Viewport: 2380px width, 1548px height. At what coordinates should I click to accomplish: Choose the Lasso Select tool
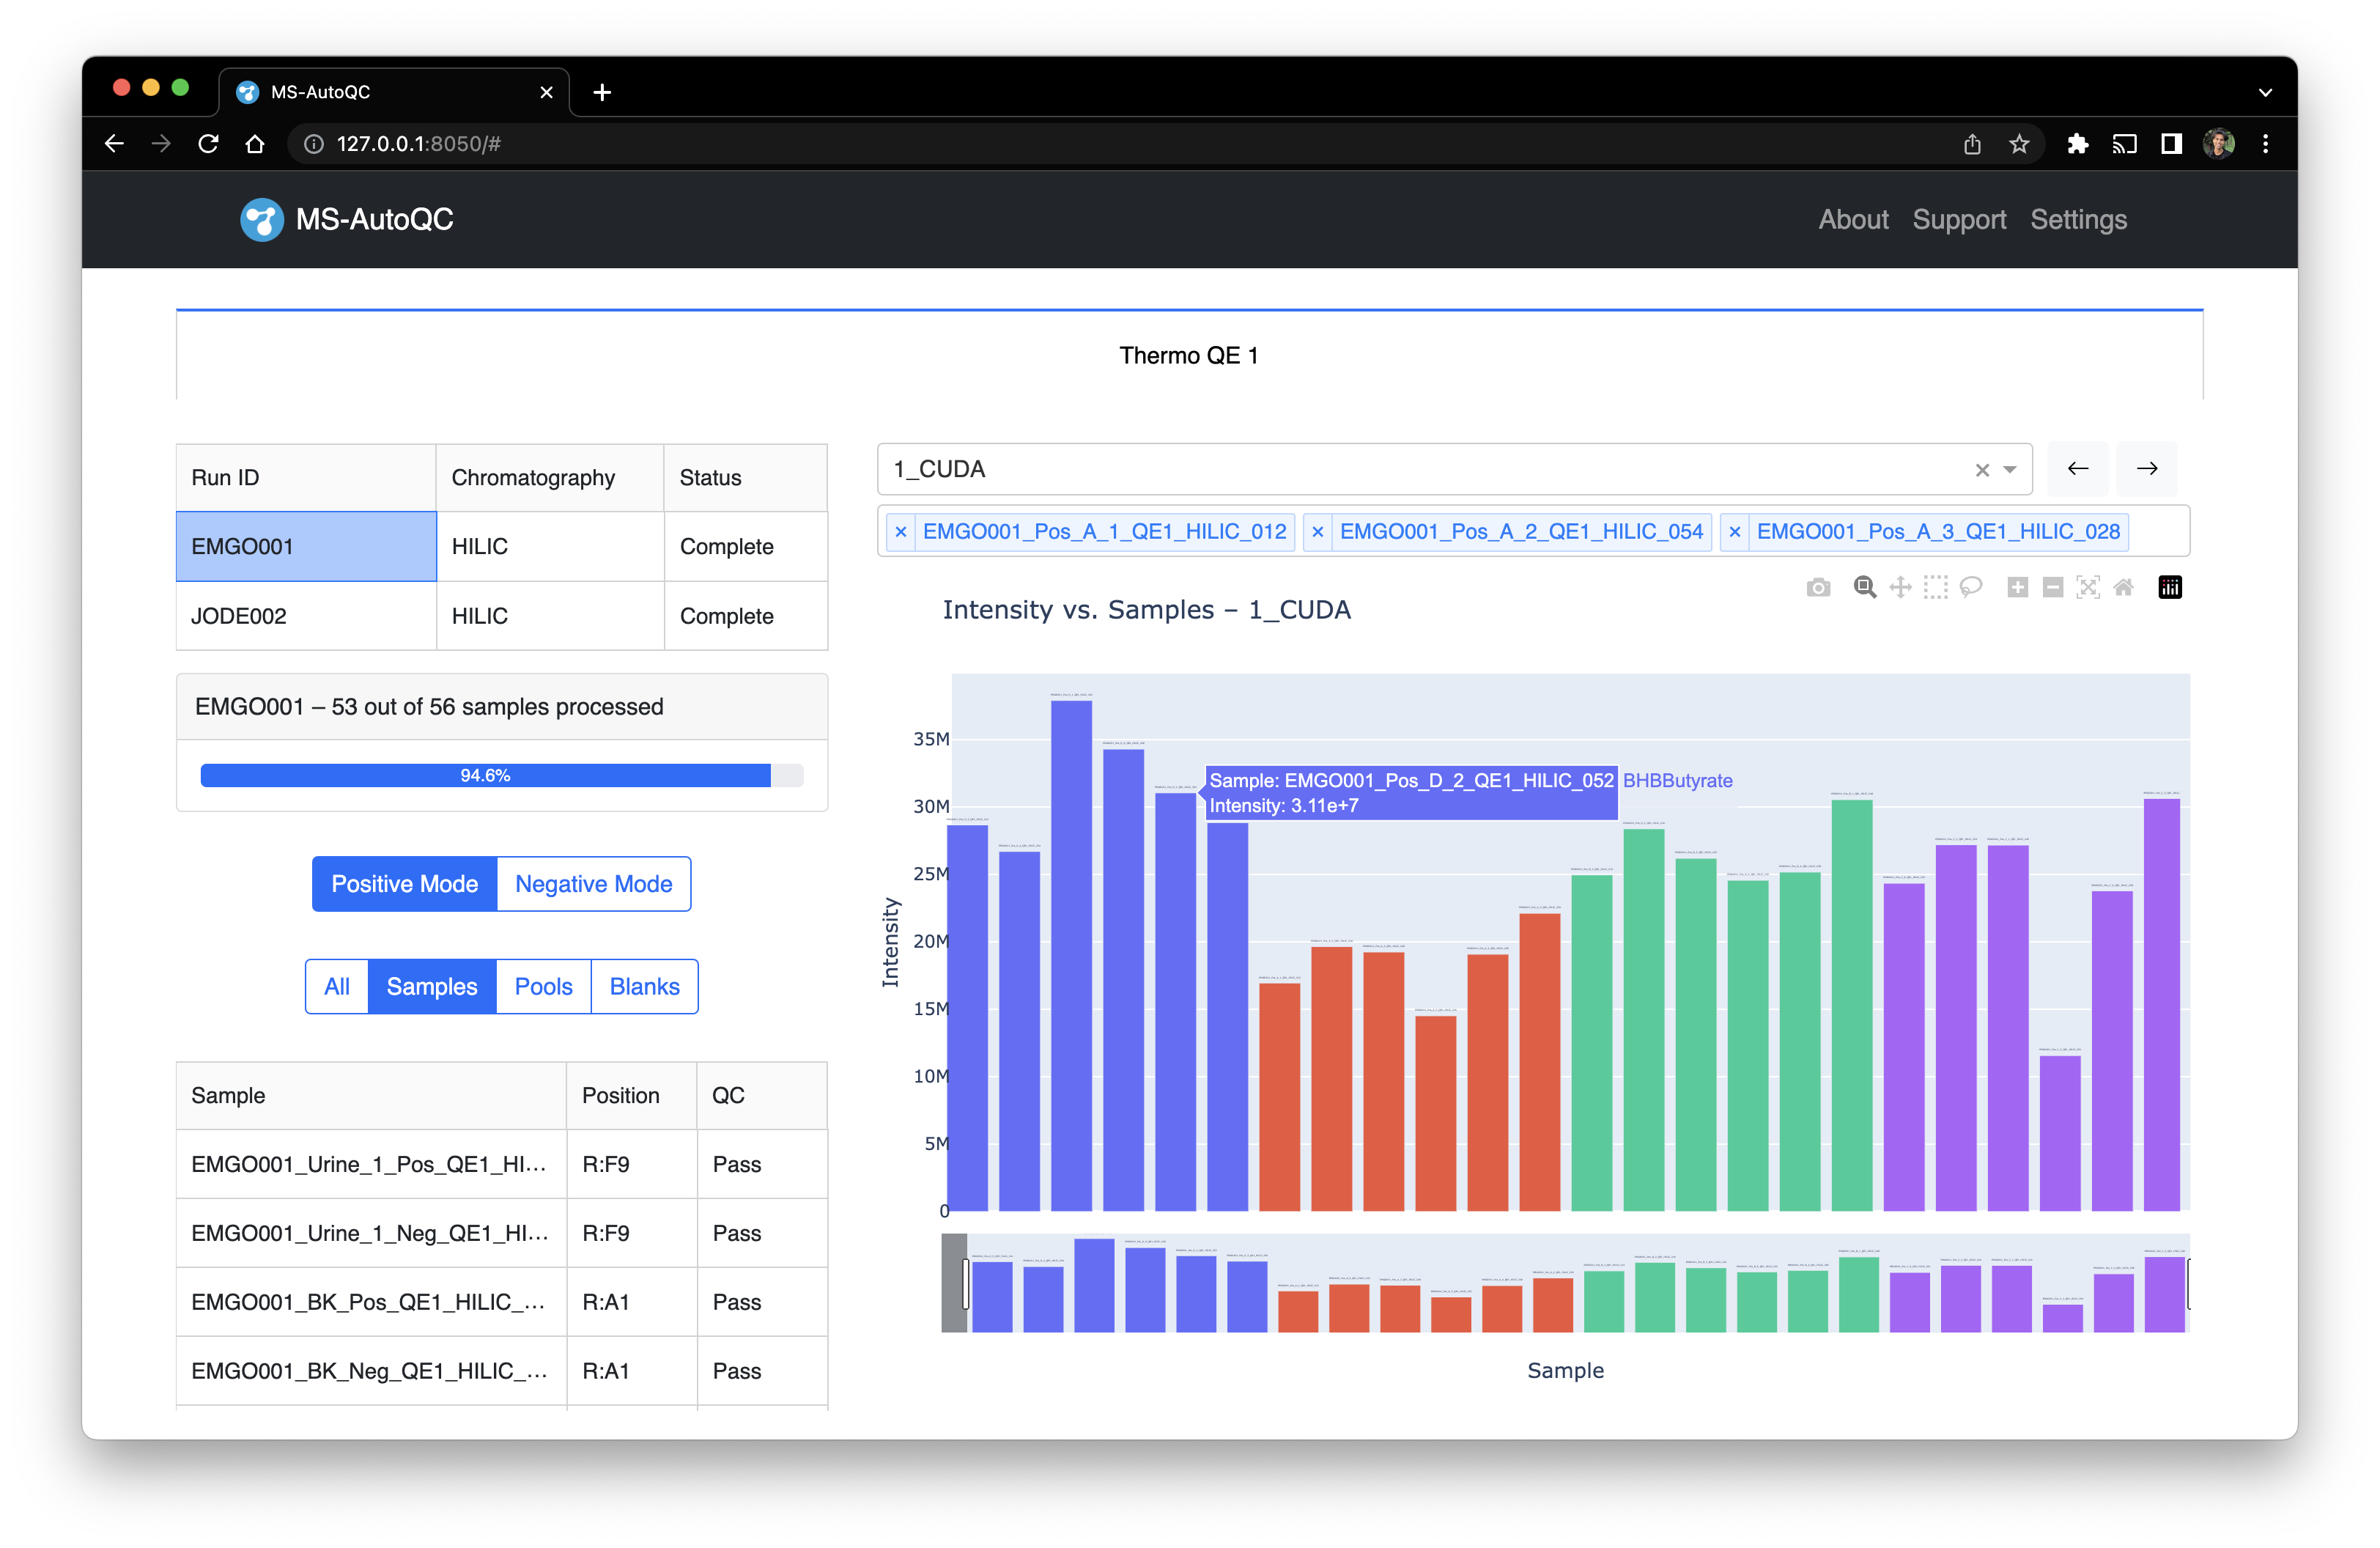pos(1971,587)
